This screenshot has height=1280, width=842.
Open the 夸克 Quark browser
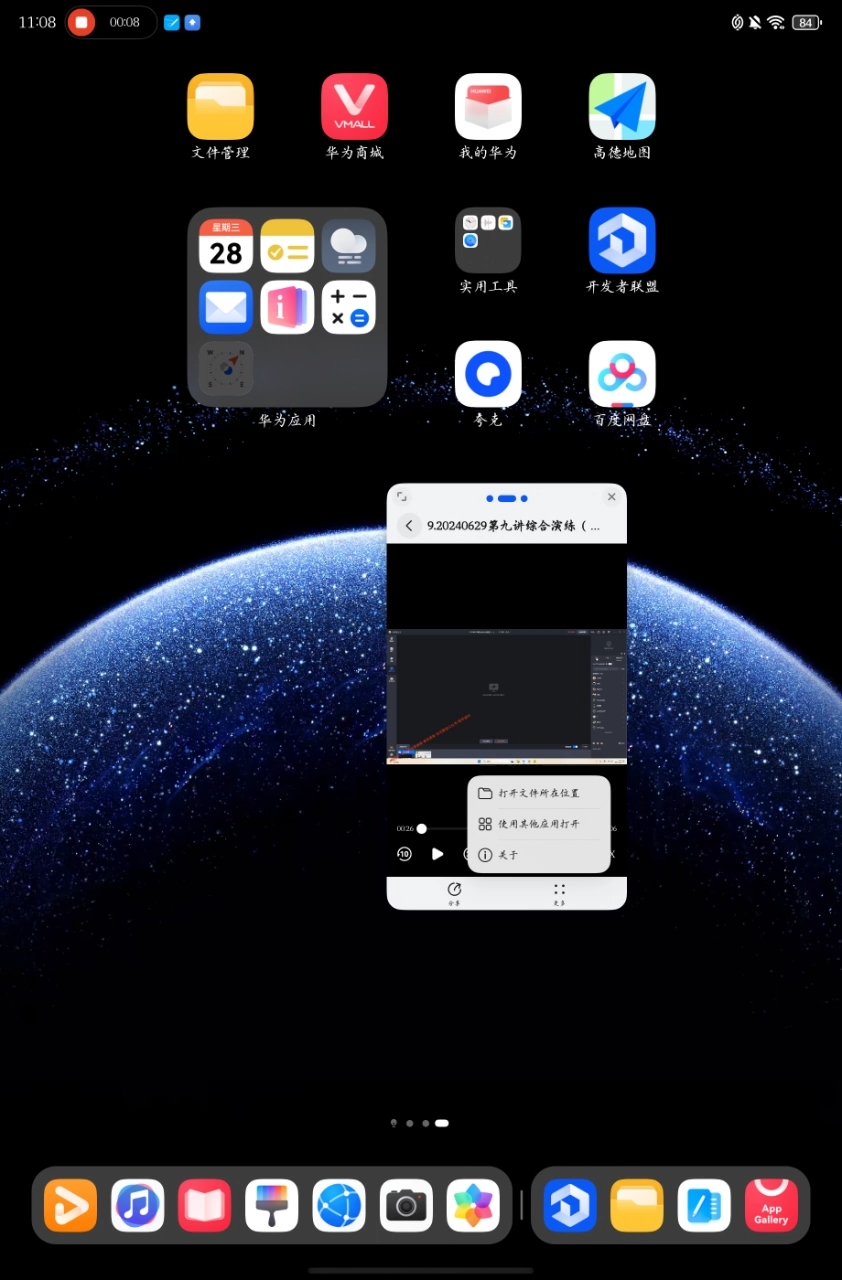(488, 374)
